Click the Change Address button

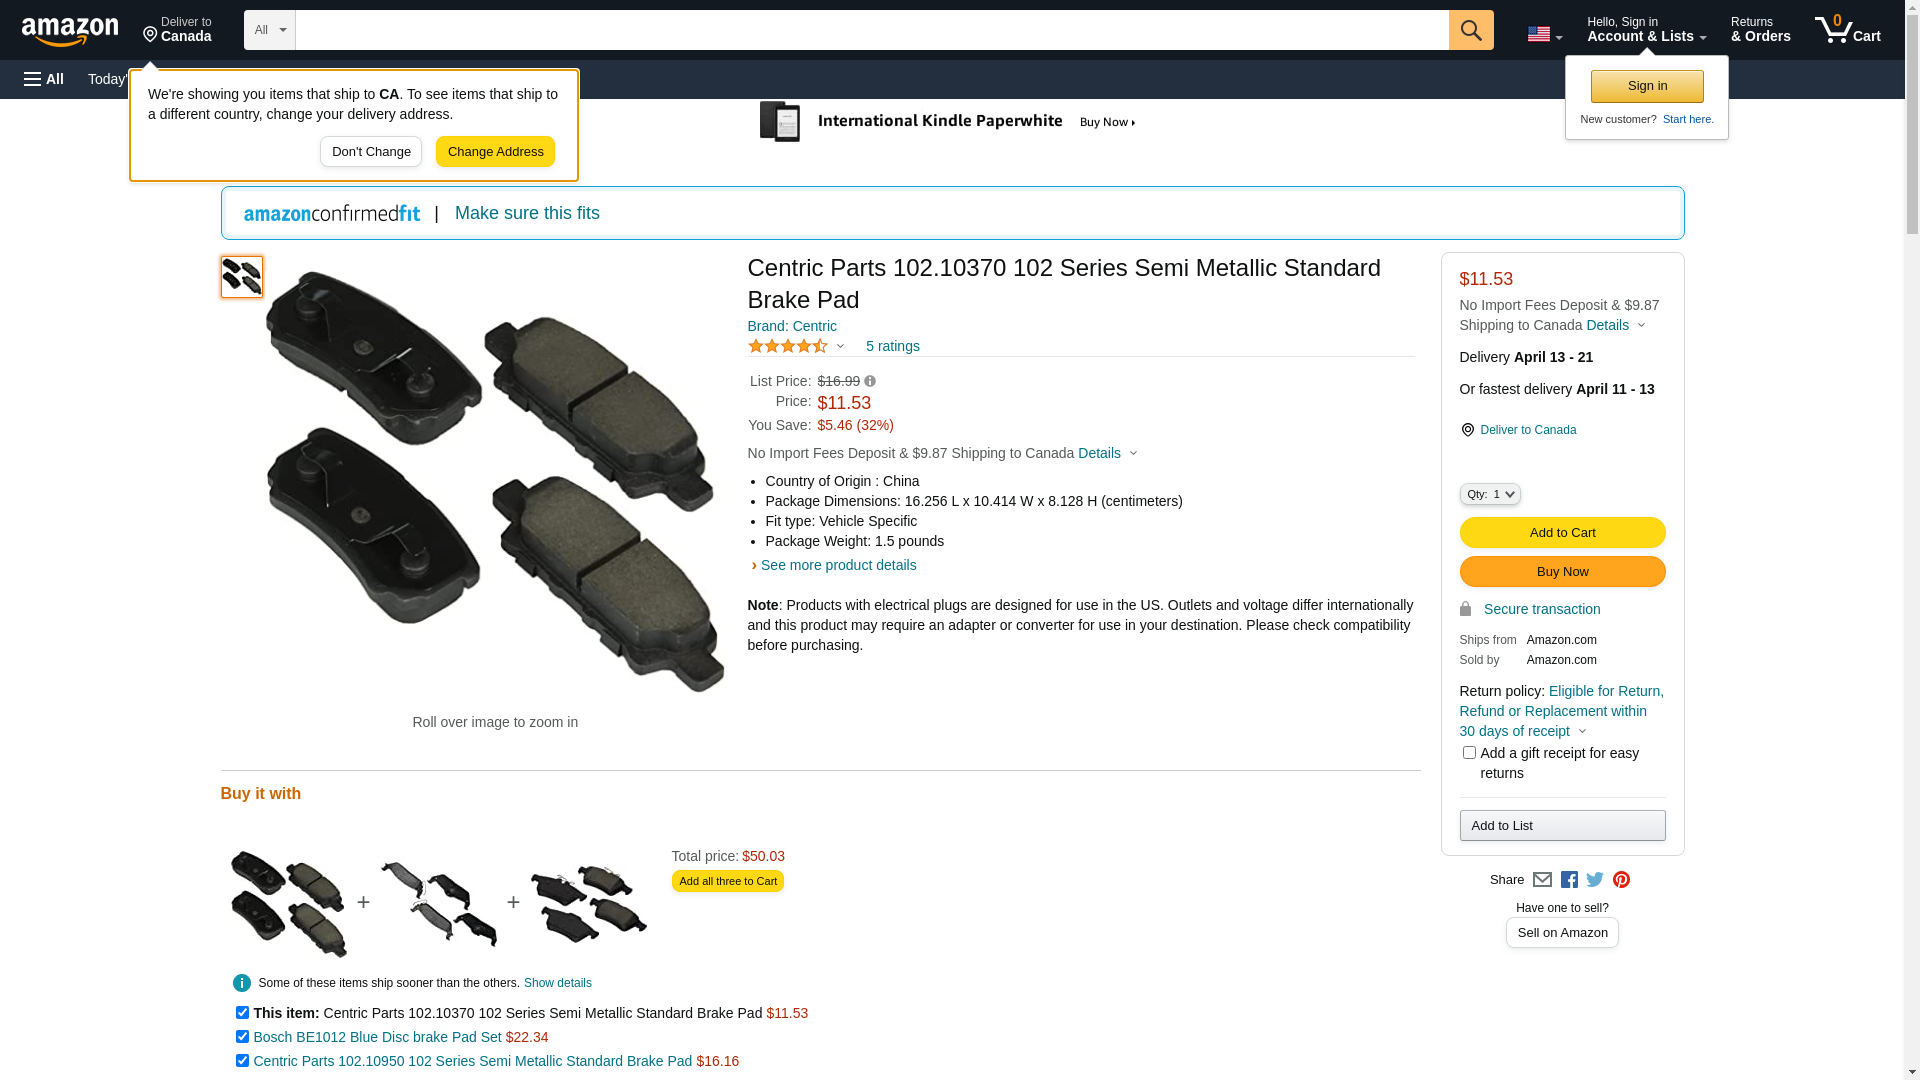(495, 152)
